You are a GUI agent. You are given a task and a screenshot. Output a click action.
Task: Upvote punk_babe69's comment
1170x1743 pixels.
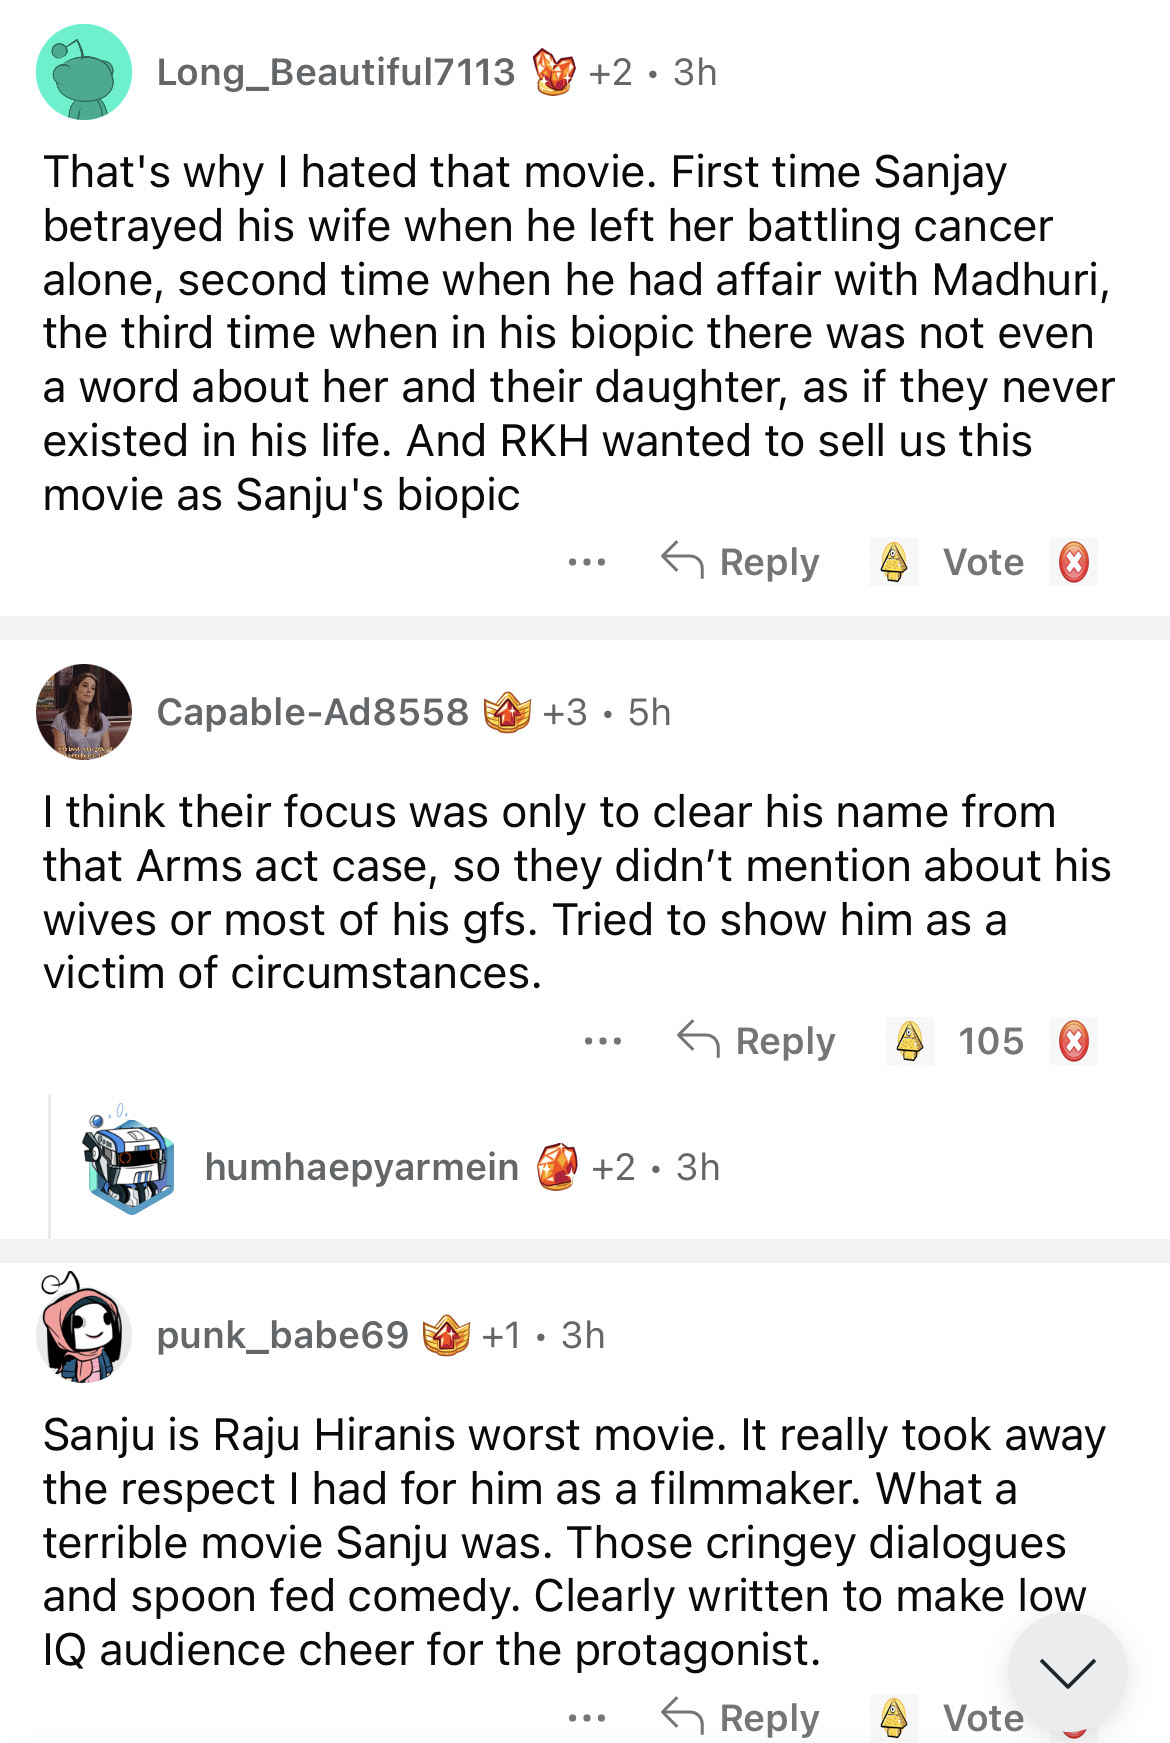point(893,1717)
